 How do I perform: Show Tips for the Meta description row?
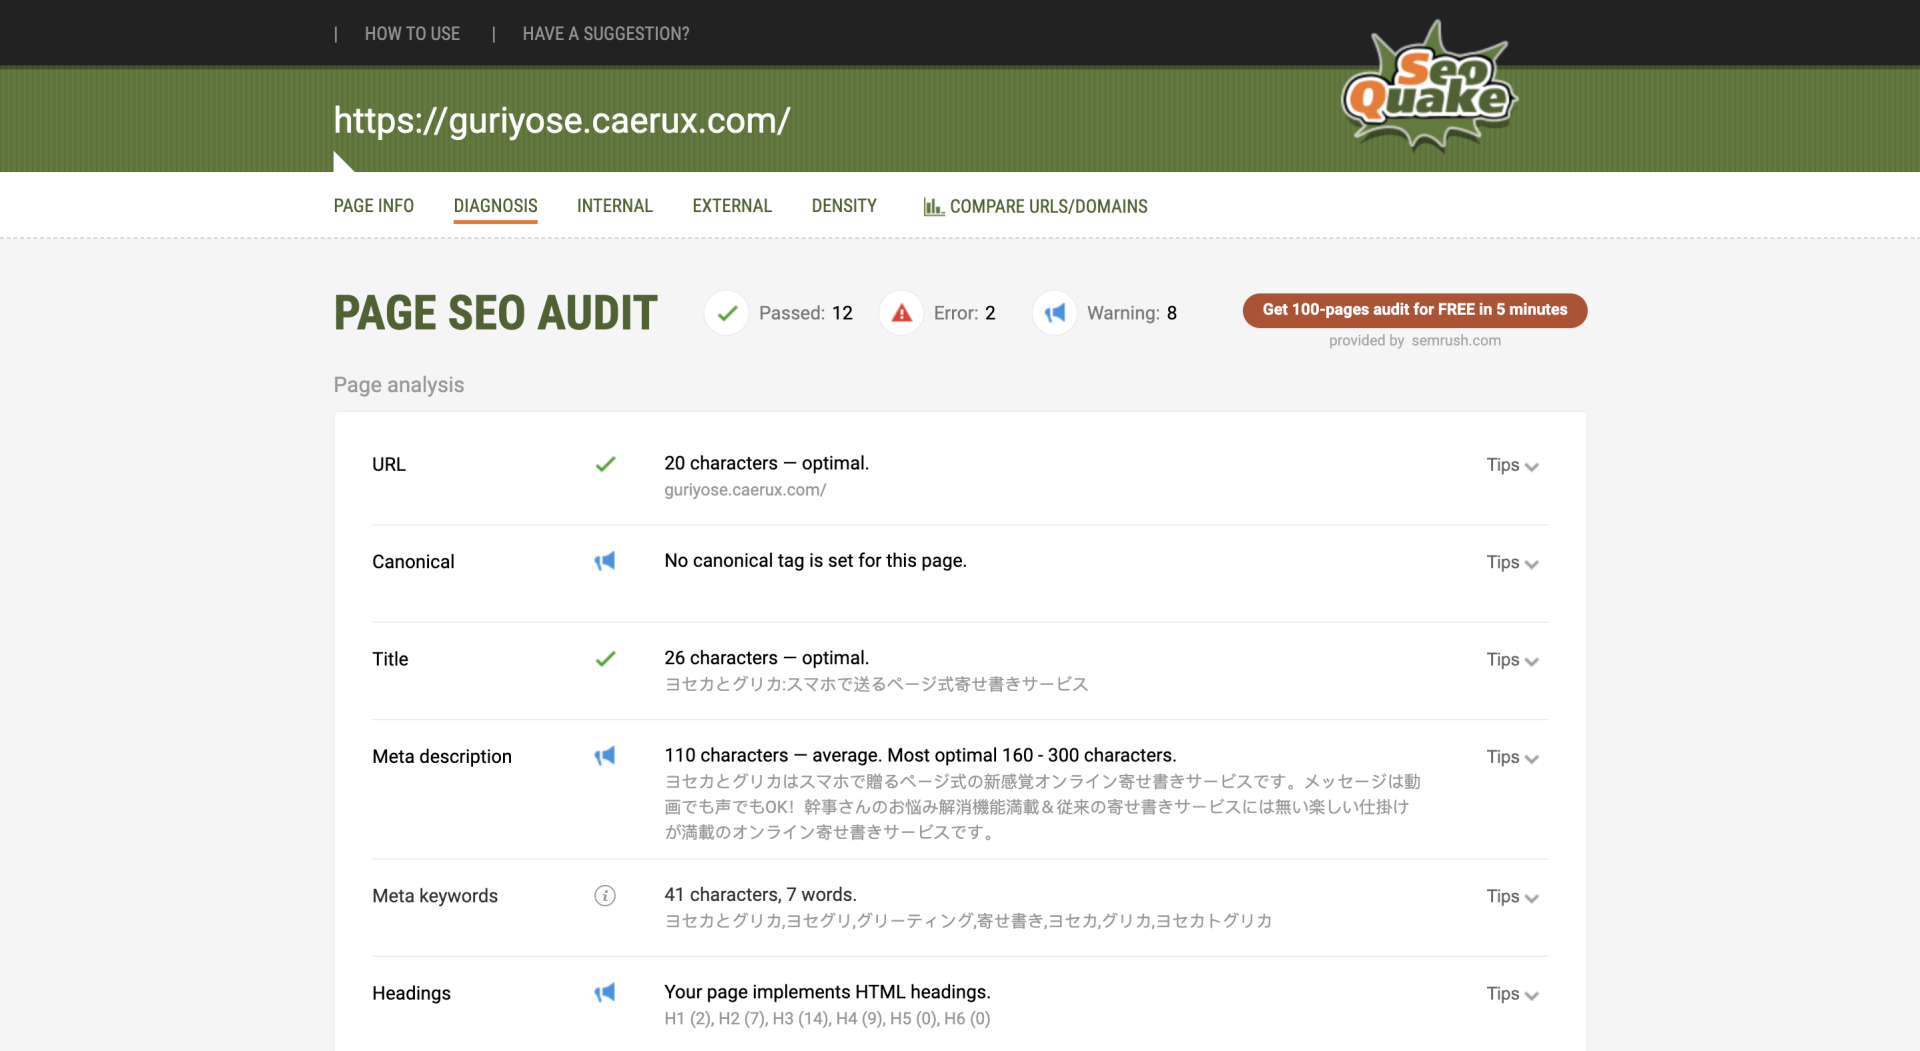click(1511, 757)
